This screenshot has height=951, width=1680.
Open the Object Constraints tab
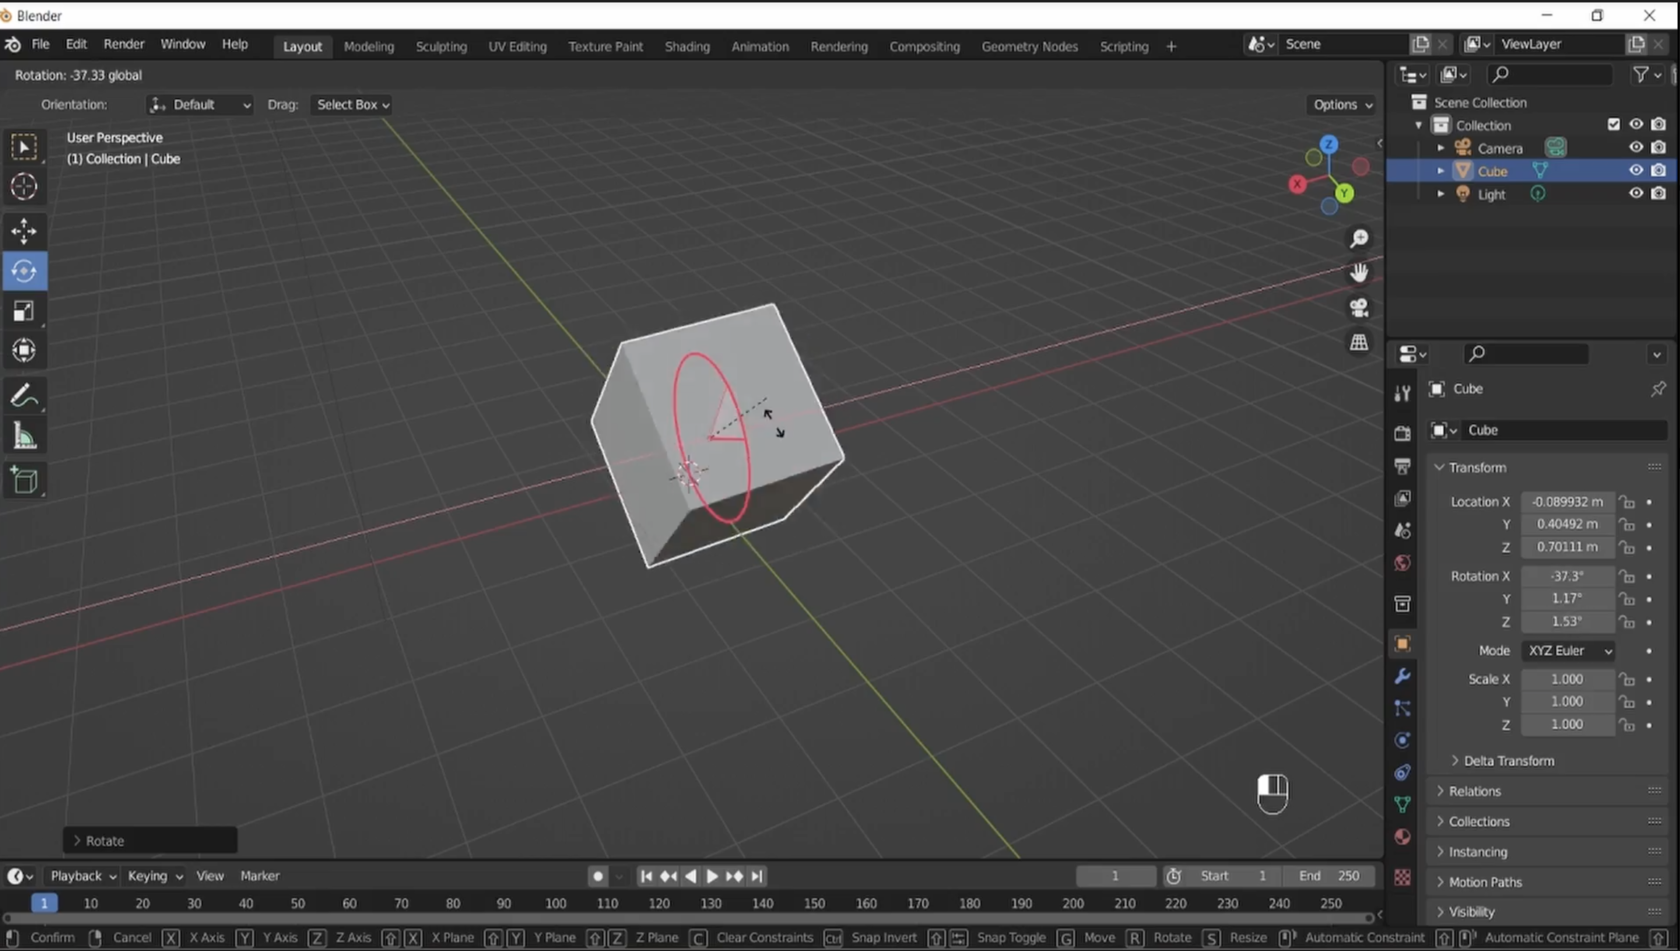pyautogui.click(x=1402, y=772)
